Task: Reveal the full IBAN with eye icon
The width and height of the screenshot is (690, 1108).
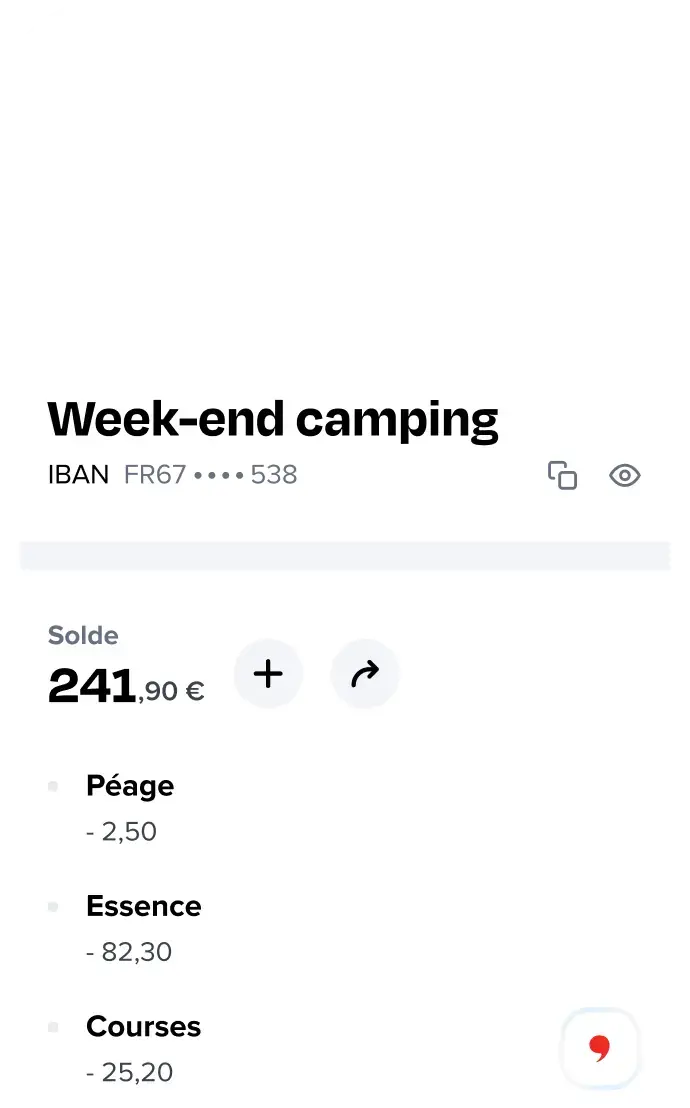Action: pos(625,476)
